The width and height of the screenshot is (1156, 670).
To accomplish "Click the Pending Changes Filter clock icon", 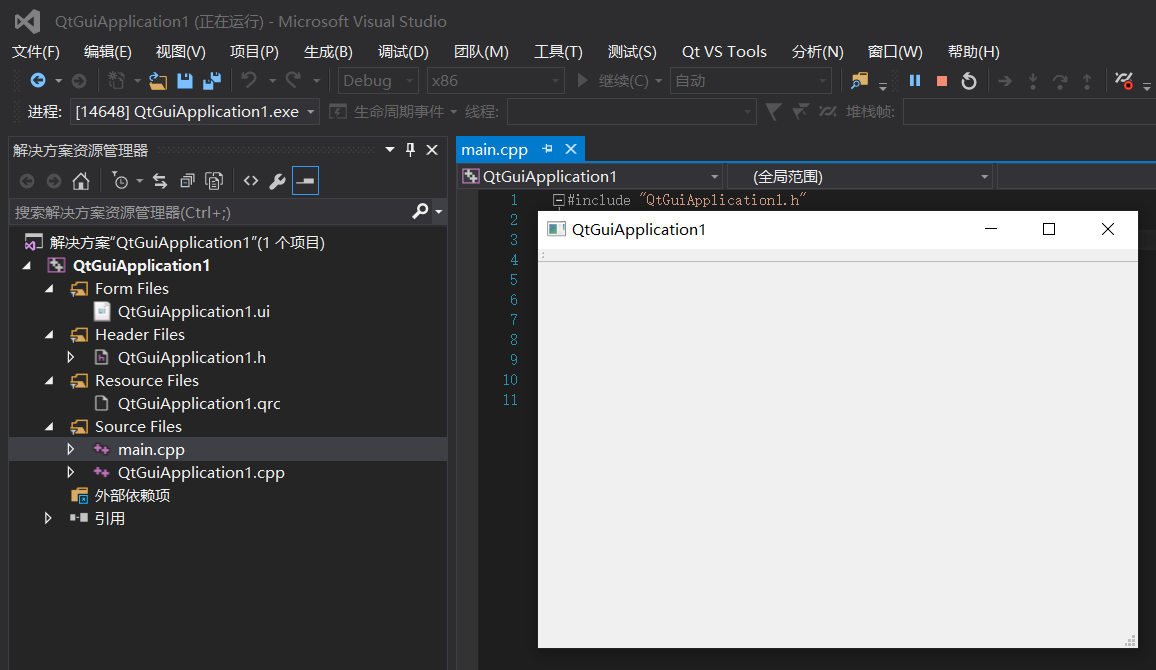I will coord(120,181).
